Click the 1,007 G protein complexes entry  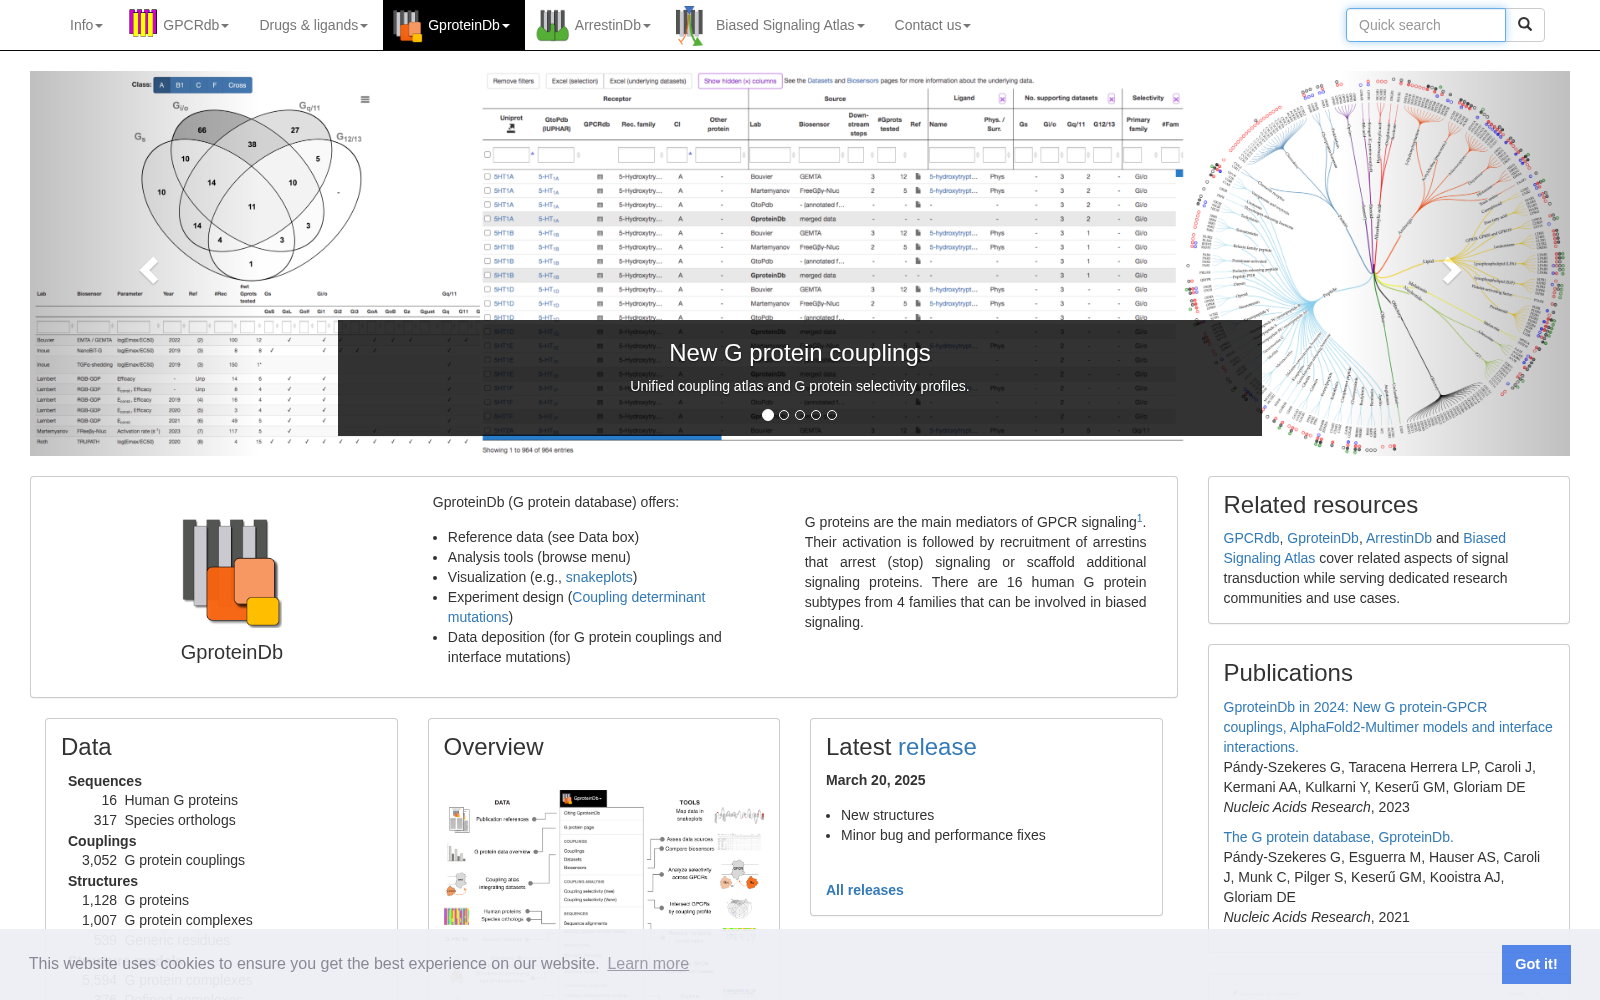pos(167,920)
